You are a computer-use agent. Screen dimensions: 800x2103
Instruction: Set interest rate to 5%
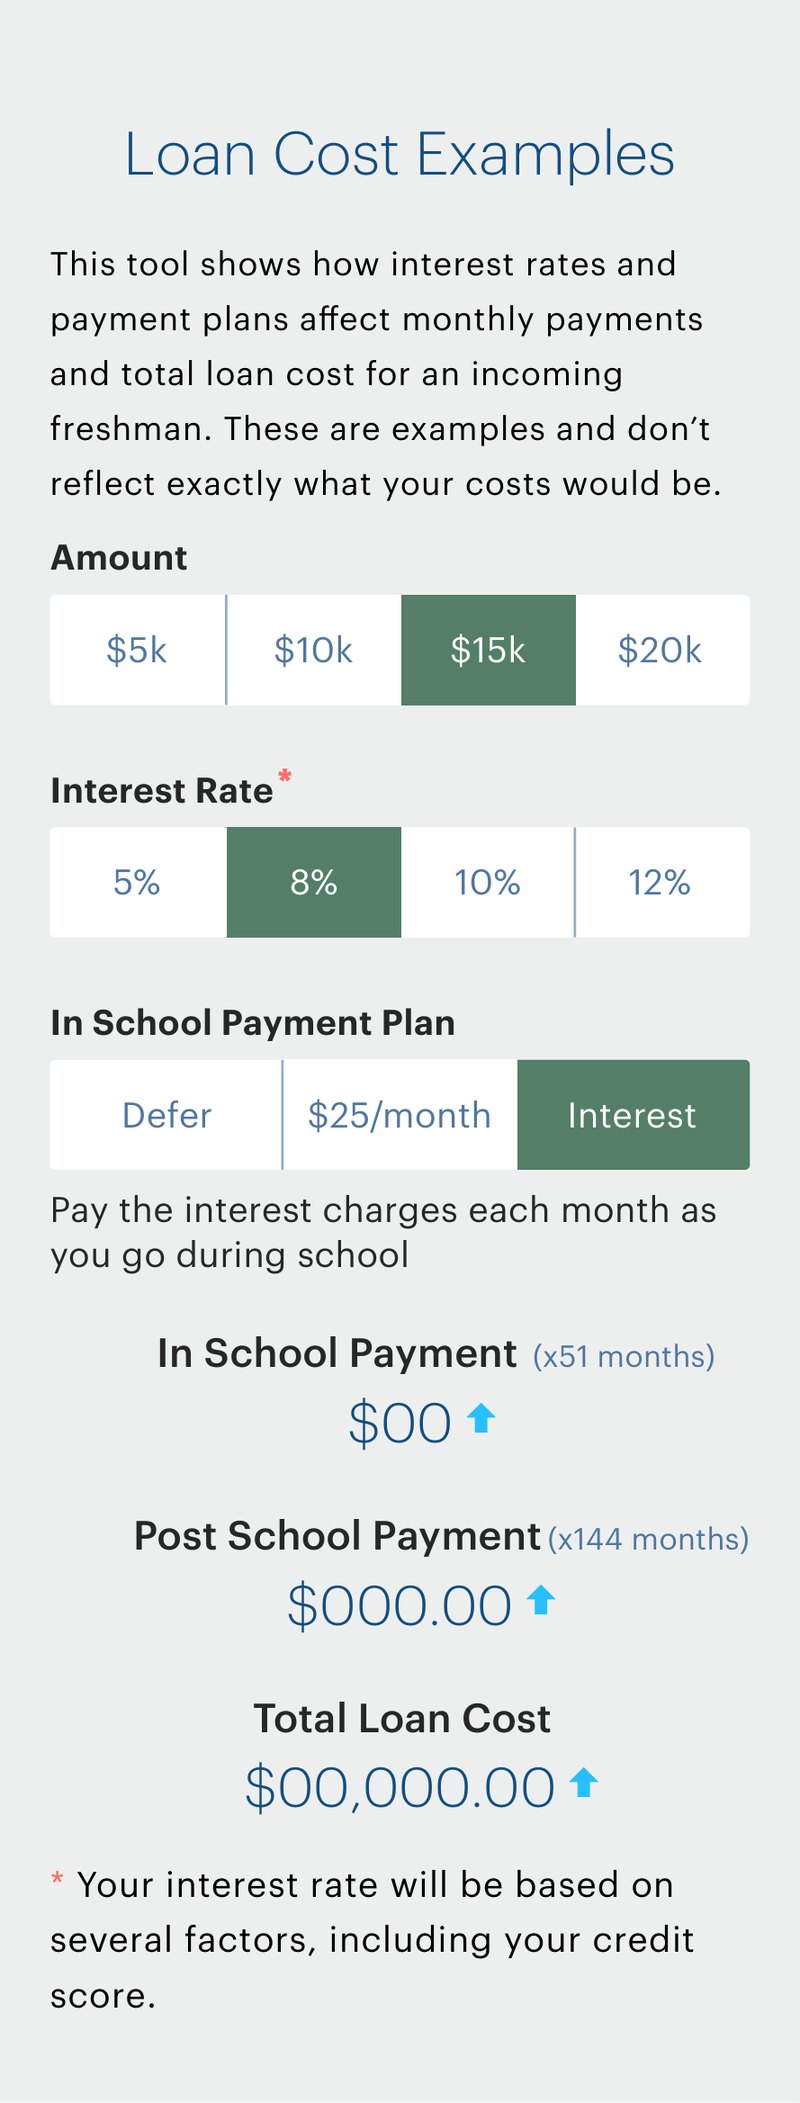pos(138,882)
